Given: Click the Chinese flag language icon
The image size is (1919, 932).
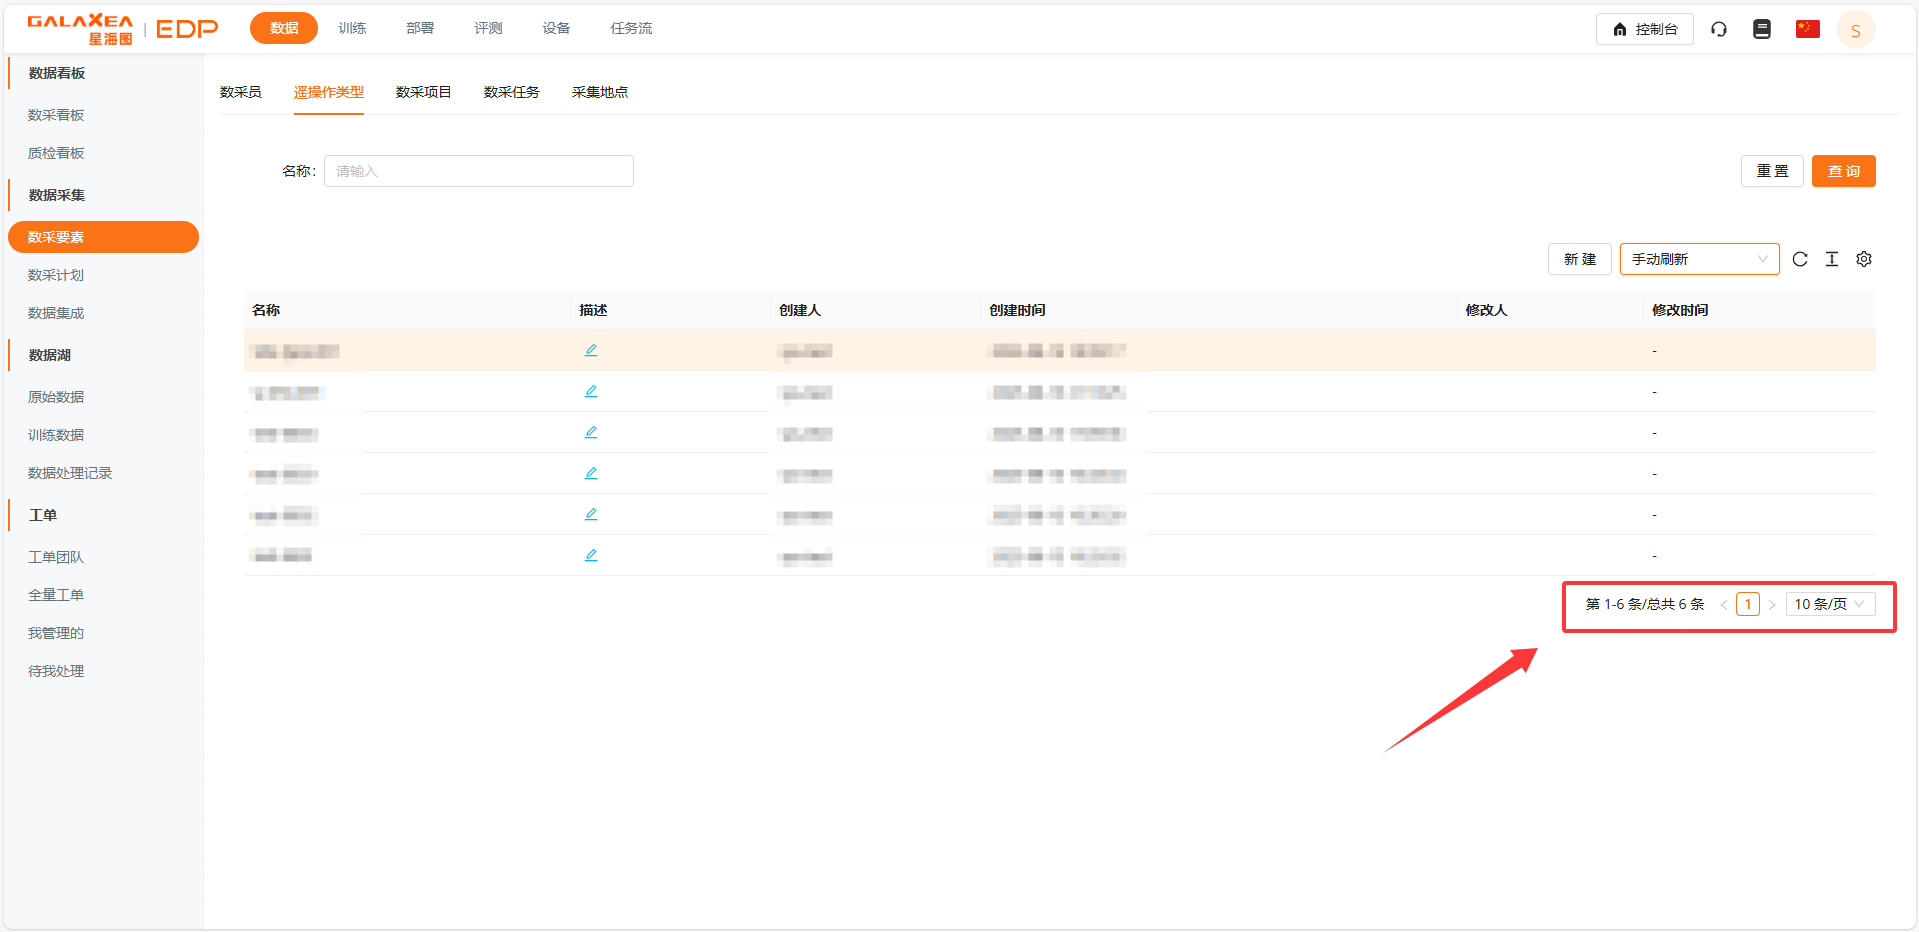Looking at the screenshot, I should (x=1807, y=29).
